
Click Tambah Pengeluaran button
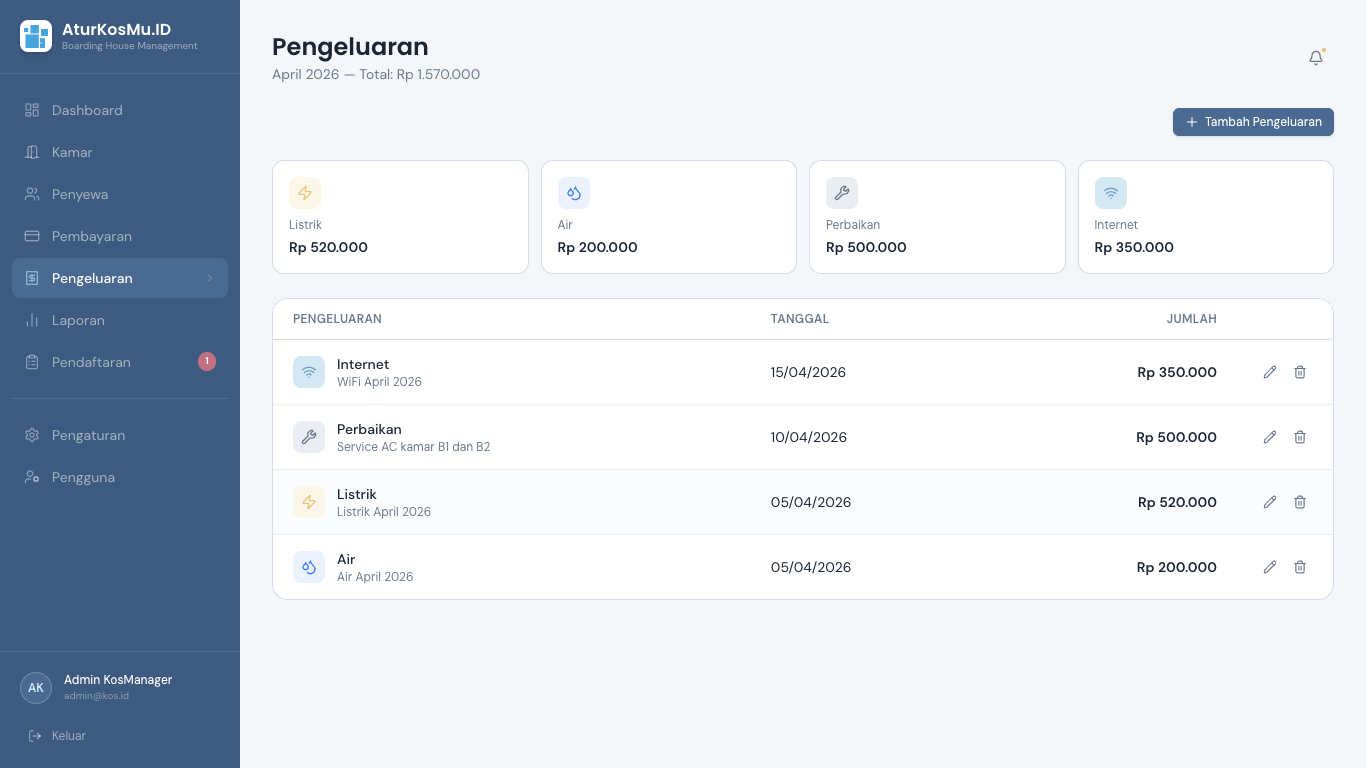(1253, 122)
